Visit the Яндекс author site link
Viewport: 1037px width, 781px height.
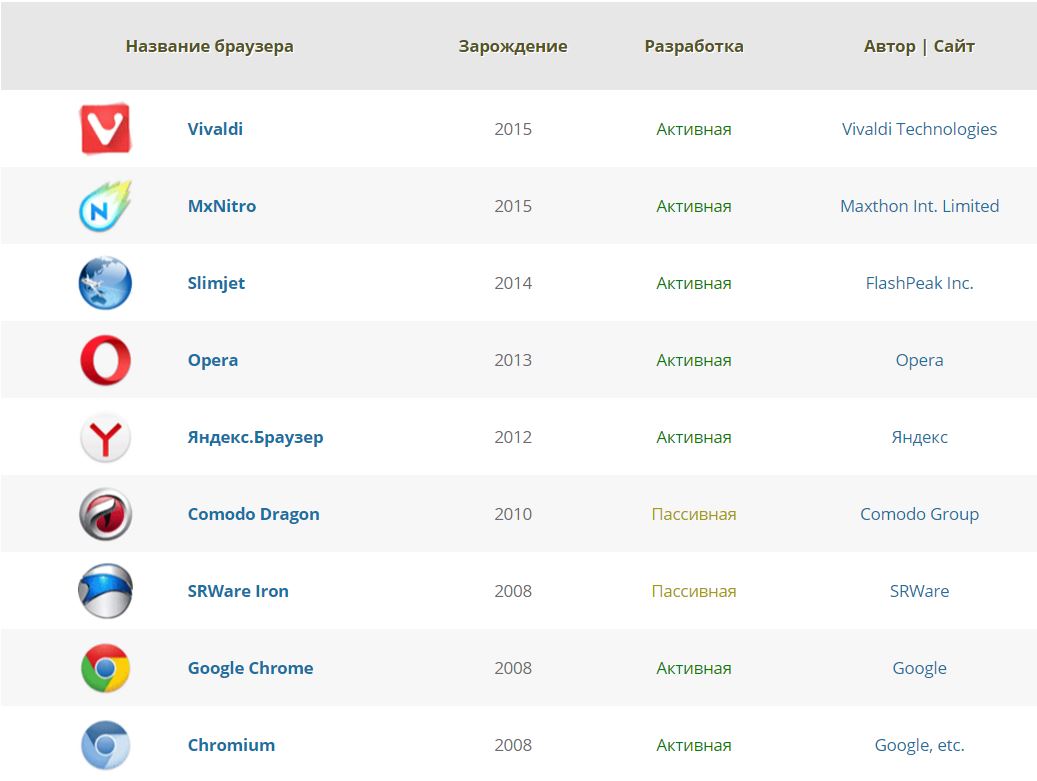(919, 438)
